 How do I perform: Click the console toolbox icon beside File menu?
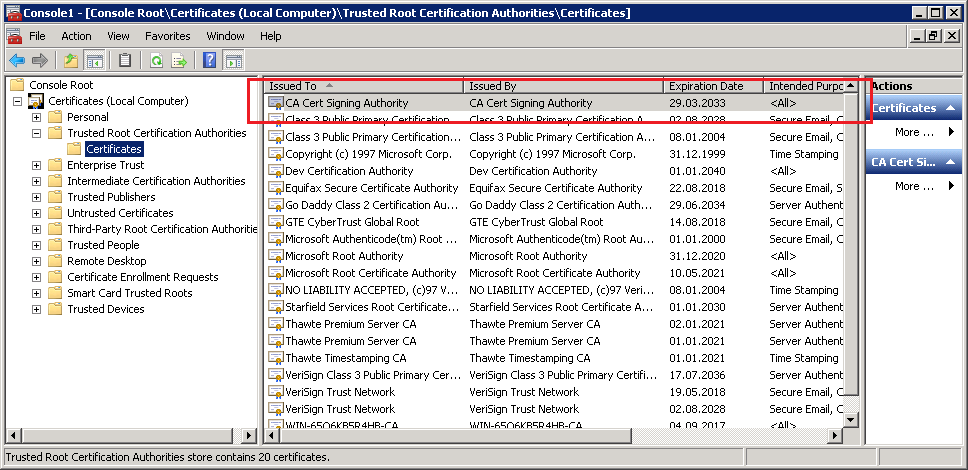tap(14, 36)
